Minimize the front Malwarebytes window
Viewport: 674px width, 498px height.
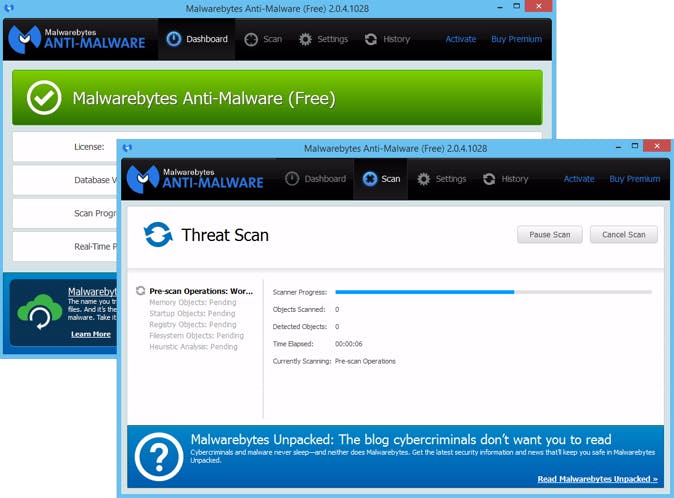point(619,147)
